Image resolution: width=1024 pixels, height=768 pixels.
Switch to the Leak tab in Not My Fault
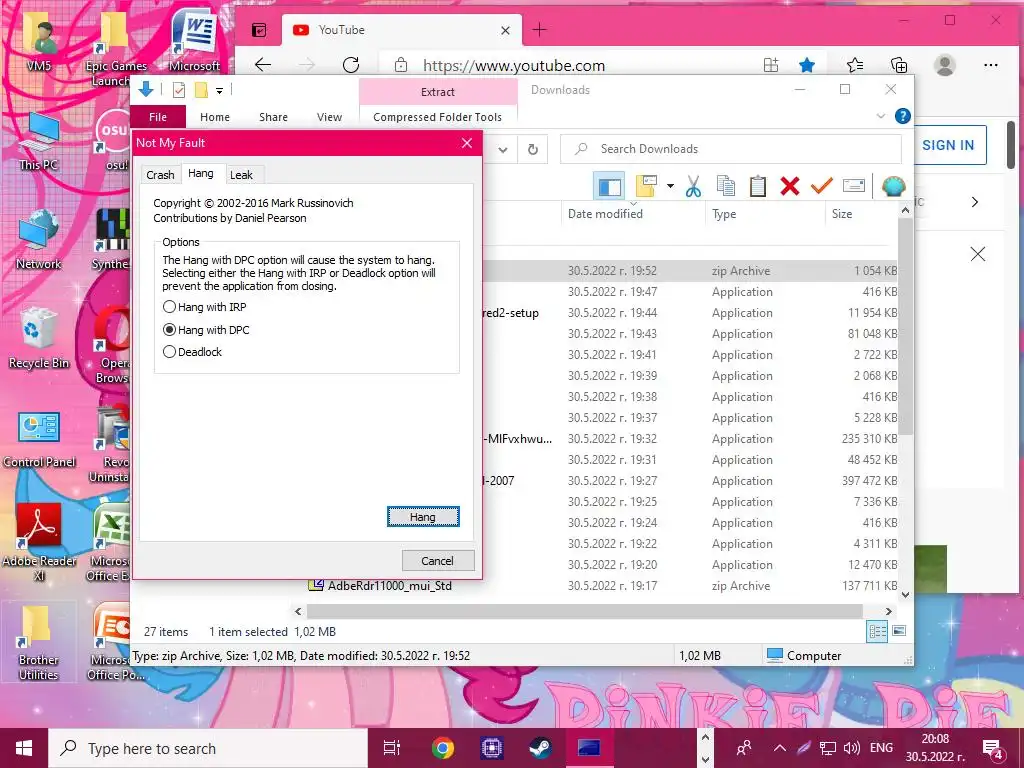[x=241, y=174]
